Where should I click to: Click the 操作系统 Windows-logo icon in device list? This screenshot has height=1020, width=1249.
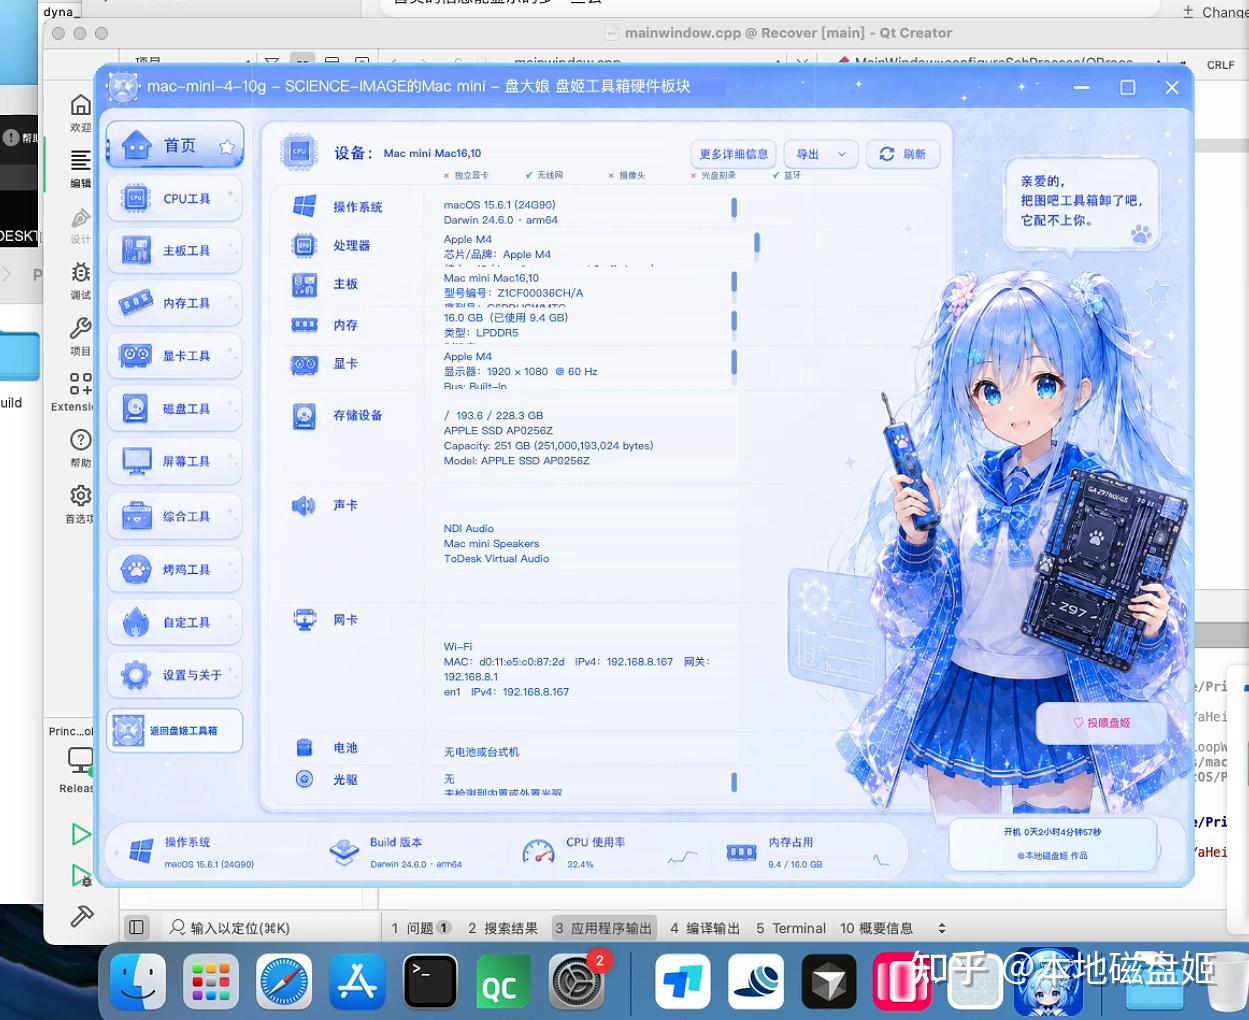pyautogui.click(x=304, y=207)
